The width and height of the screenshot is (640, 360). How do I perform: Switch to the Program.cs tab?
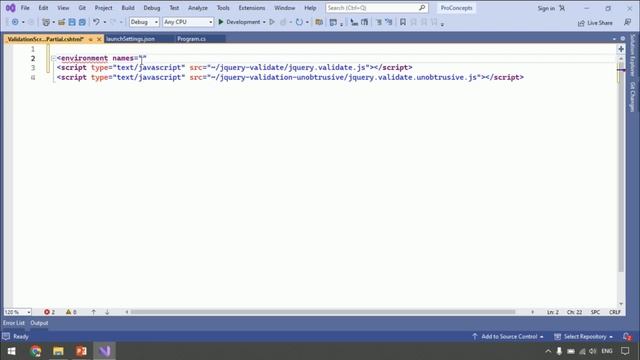(191, 39)
